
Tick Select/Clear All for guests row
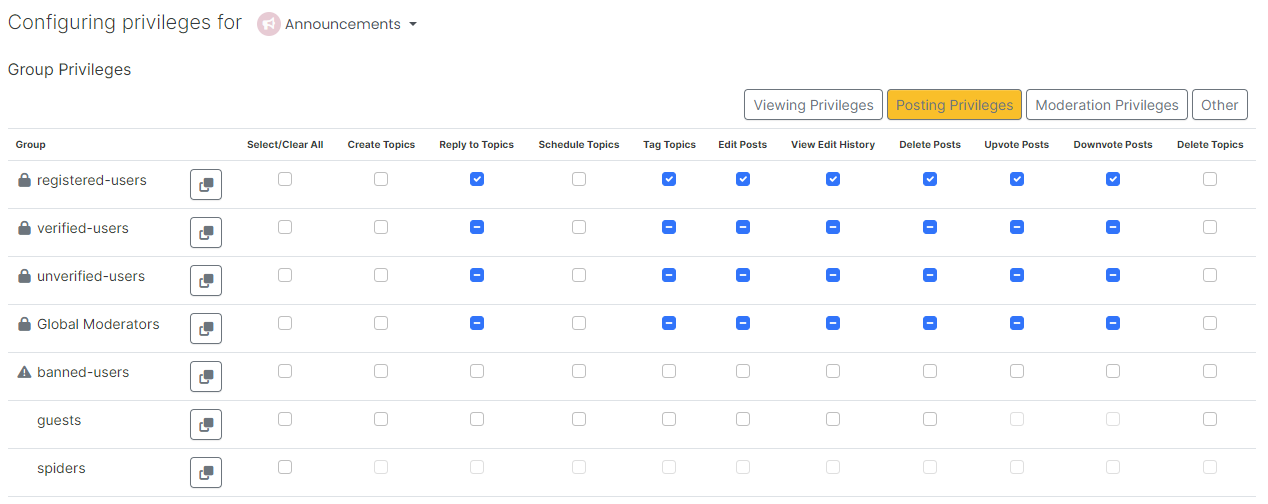(x=285, y=419)
